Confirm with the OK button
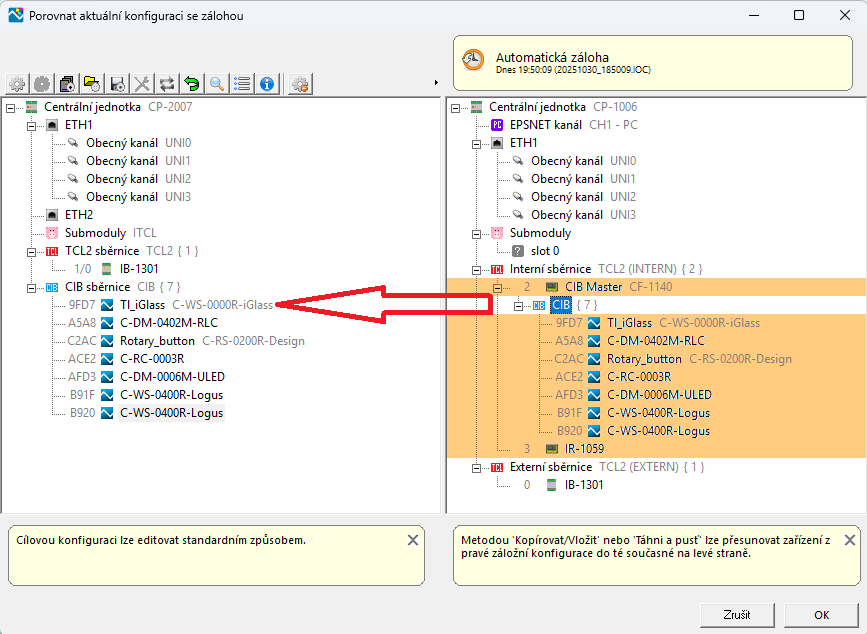867x634 pixels. tap(821, 614)
